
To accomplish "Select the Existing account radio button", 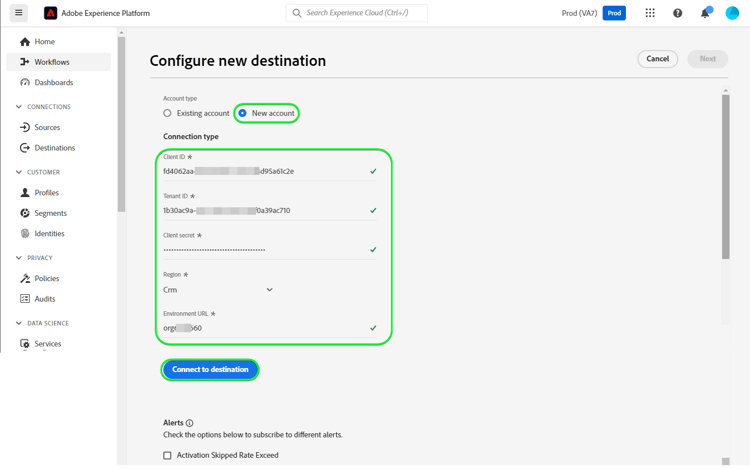I will point(168,113).
